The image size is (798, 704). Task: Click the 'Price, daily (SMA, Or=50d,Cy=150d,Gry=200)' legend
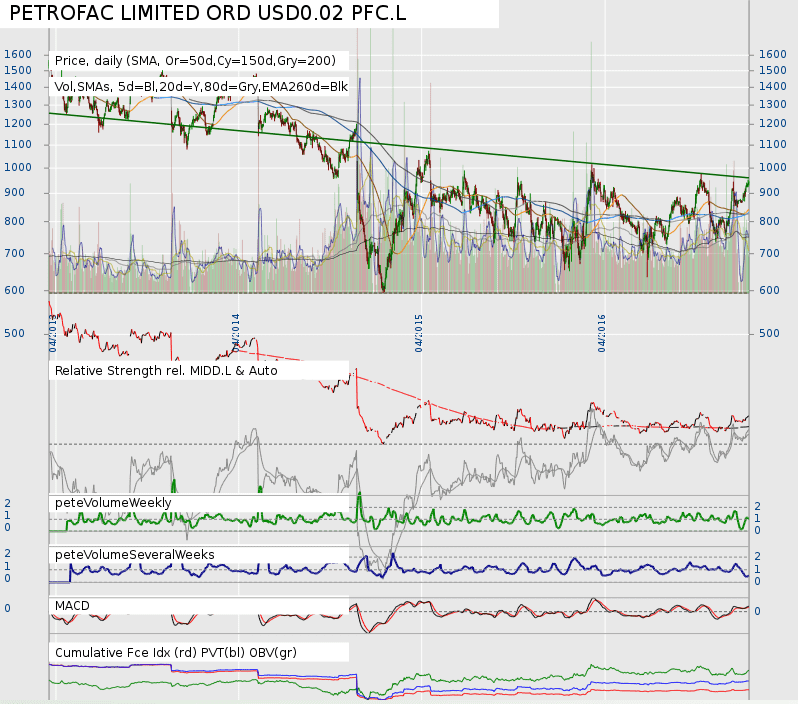pyautogui.click(x=195, y=61)
